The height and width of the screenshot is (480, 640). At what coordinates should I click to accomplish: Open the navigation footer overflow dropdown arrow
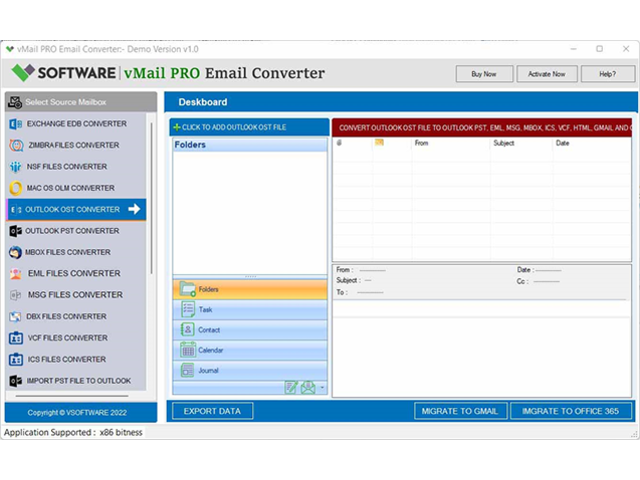pyautogui.click(x=322, y=387)
